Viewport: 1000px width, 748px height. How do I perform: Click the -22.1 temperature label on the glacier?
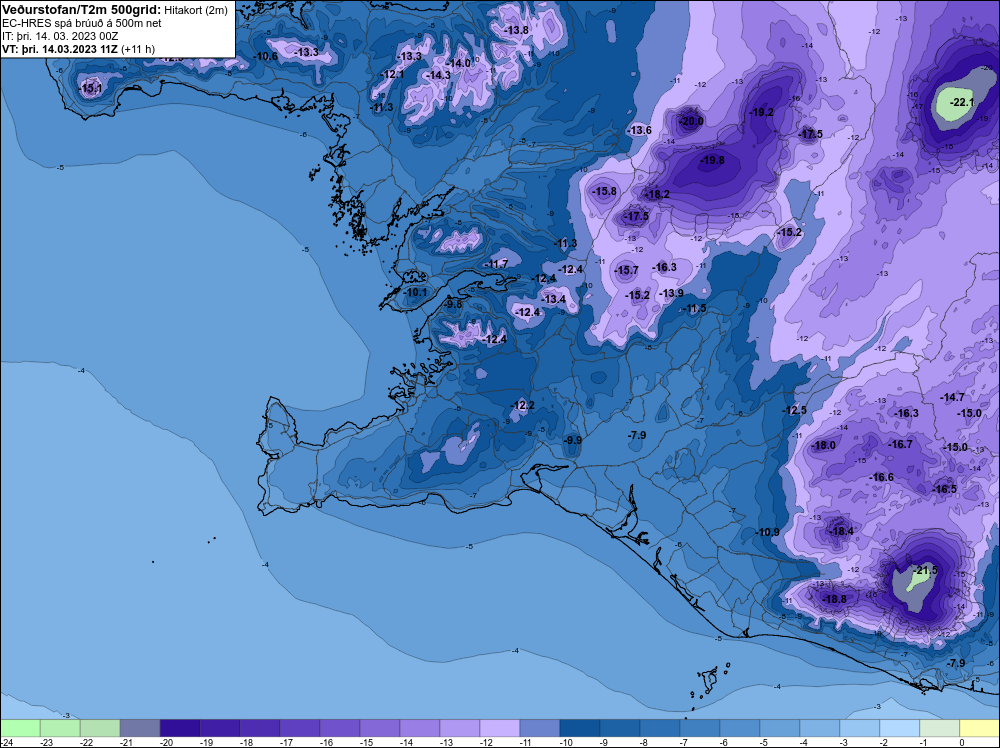pyautogui.click(x=962, y=102)
